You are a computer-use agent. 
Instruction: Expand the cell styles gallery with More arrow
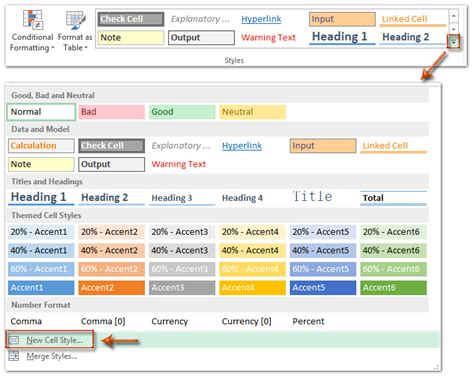pos(453,42)
